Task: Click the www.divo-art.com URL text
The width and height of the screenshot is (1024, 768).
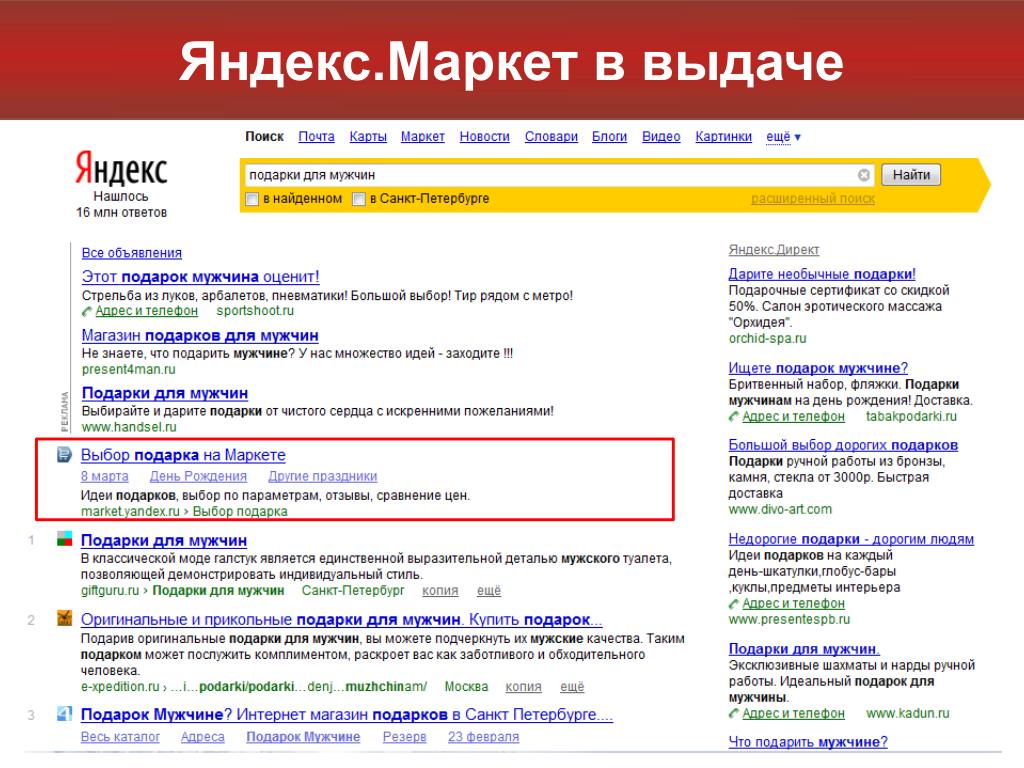Action: [780, 509]
